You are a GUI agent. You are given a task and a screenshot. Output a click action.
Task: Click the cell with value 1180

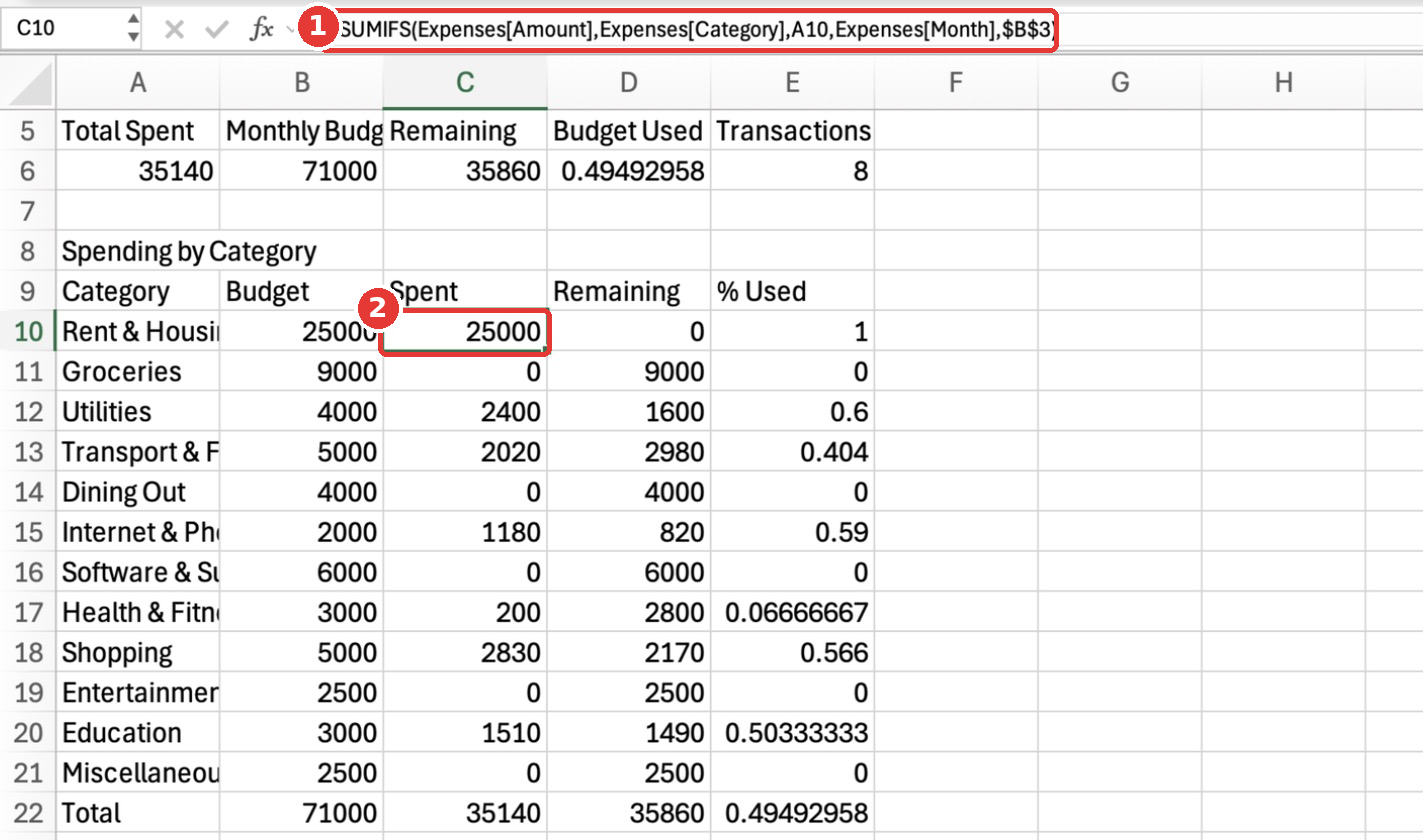pyautogui.click(x=465, y=532)
